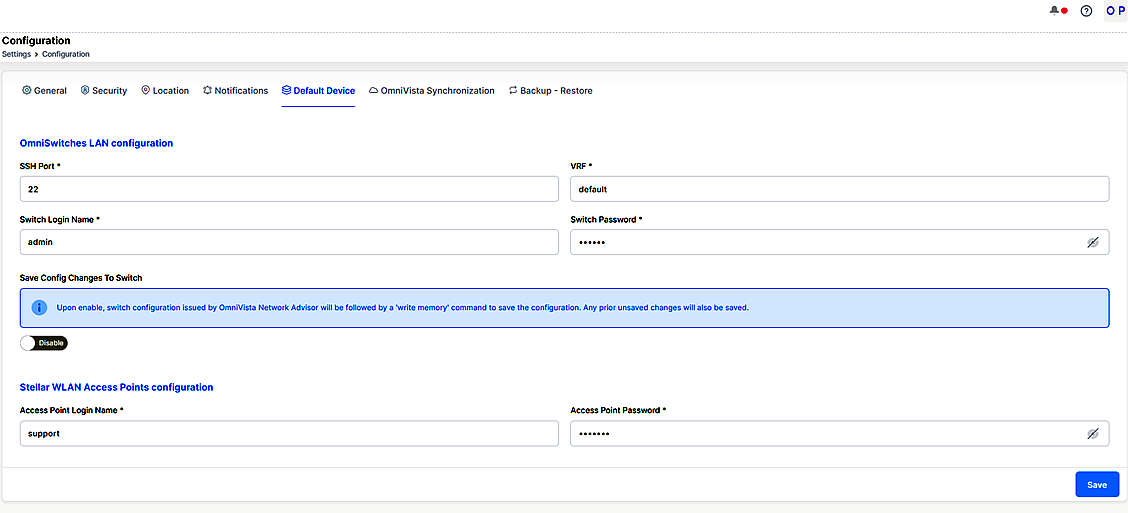Click the notifications bell icon
The width and height of the screenshot is (1128, 513).
(1054, 11)
